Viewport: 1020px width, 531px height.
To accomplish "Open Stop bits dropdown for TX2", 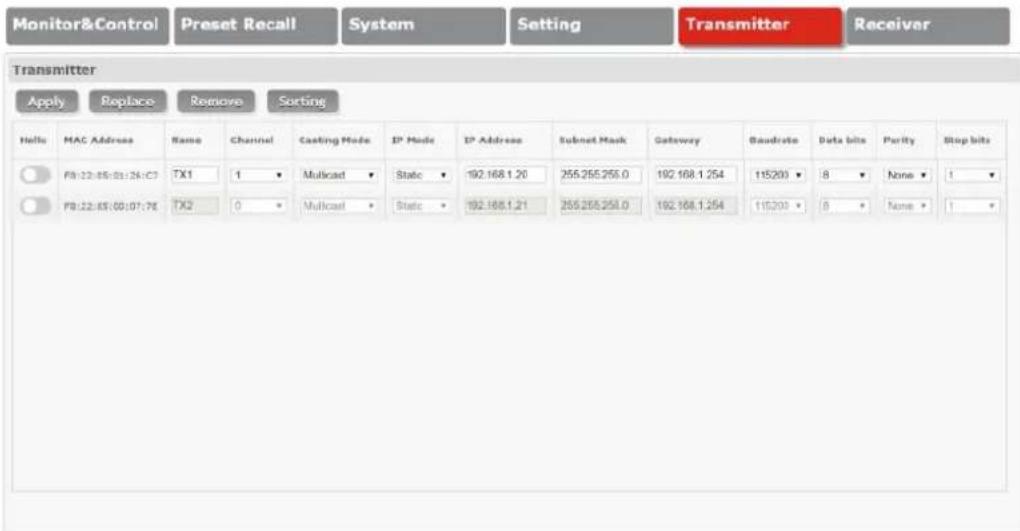I will (x=972, y=206).
